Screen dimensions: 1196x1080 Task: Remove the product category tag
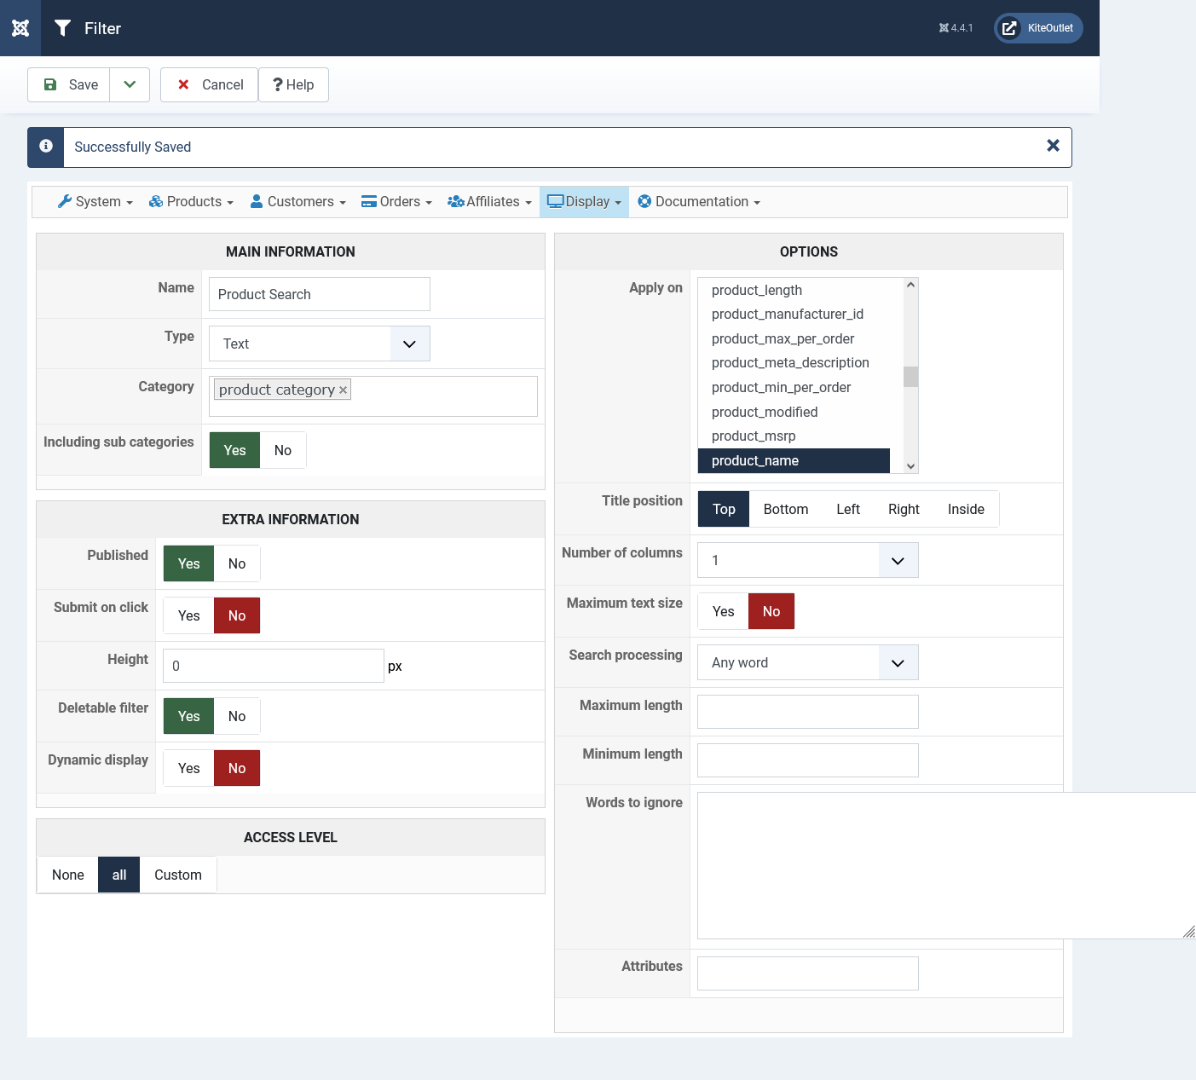click(343, 391)
